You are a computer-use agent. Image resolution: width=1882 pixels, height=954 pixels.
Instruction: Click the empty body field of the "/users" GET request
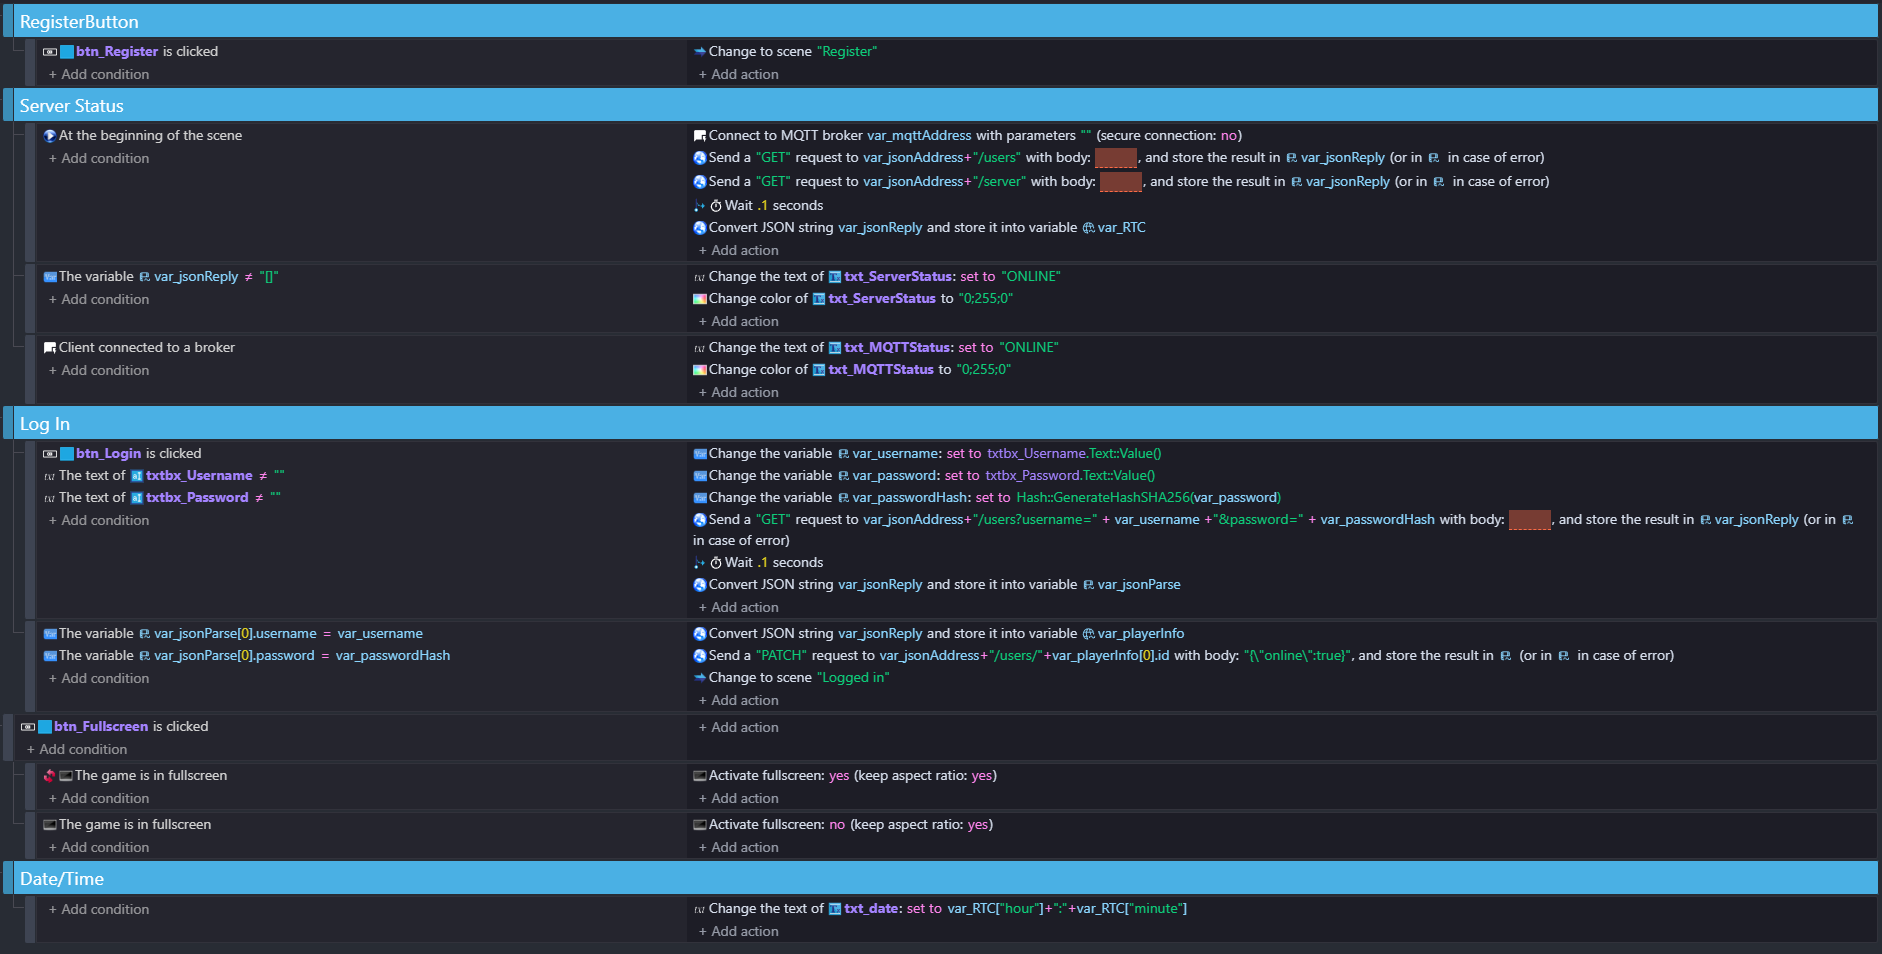(x=1116, y=158)
